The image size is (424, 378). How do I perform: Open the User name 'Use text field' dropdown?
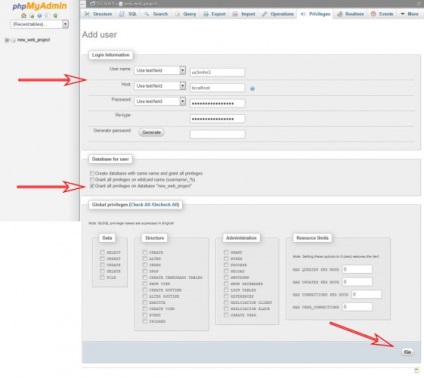coord(160,70)
